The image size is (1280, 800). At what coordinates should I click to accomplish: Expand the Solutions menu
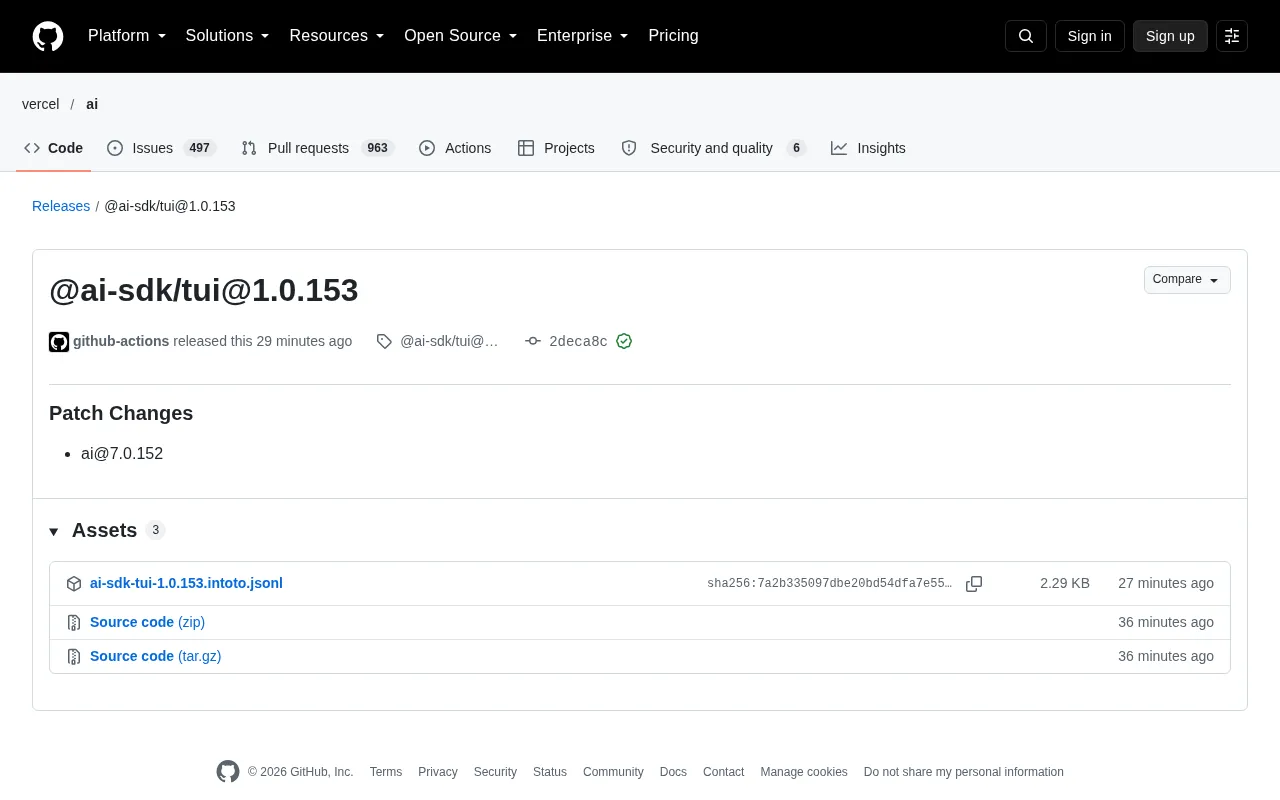pyautogui.click(x=228, y=36)
